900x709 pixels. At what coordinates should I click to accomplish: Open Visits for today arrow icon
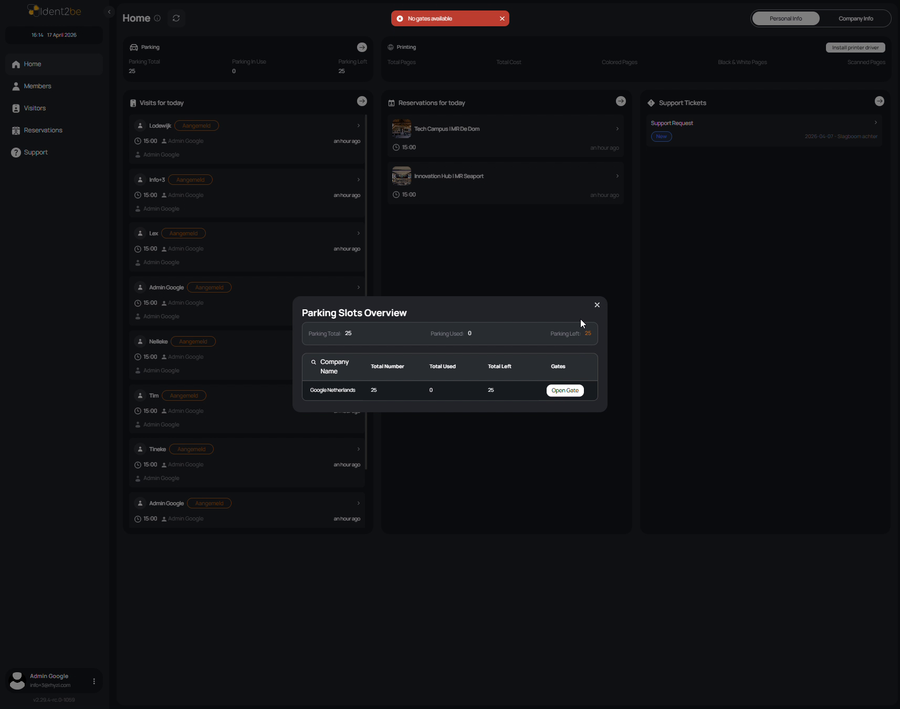pyautogui.click(x=362, y=101)
